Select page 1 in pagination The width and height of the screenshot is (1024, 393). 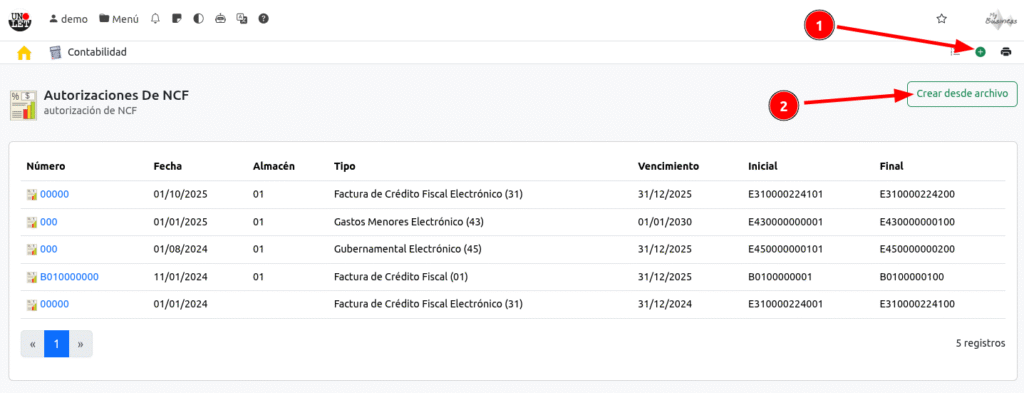coord(57,344)
